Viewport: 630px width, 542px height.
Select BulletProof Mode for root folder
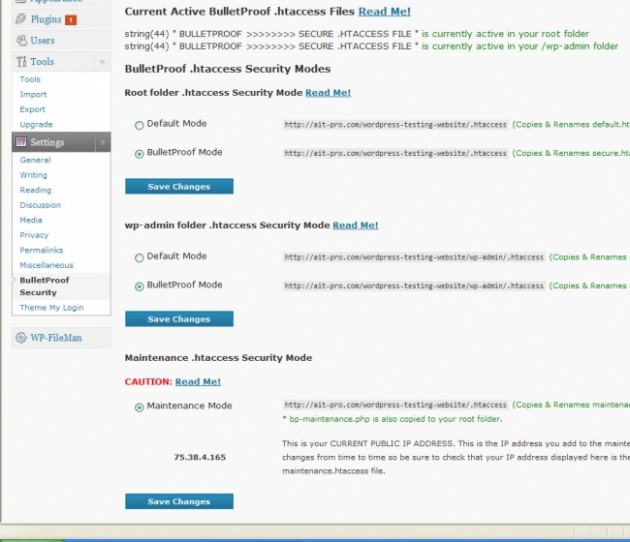point(139,154)
